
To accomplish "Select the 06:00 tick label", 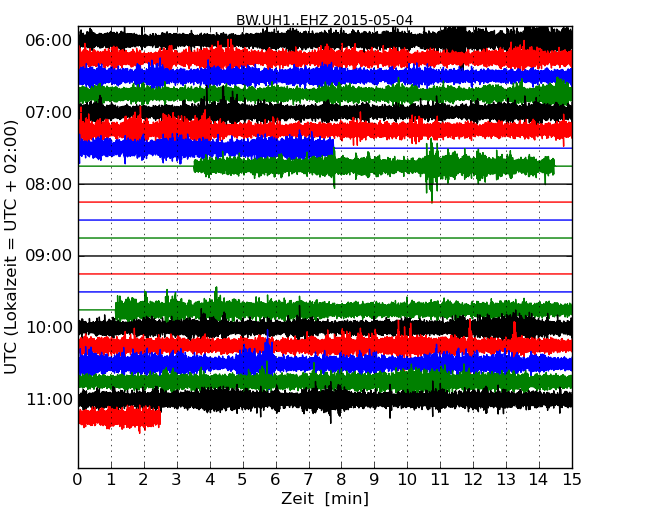I will [48, 40].
